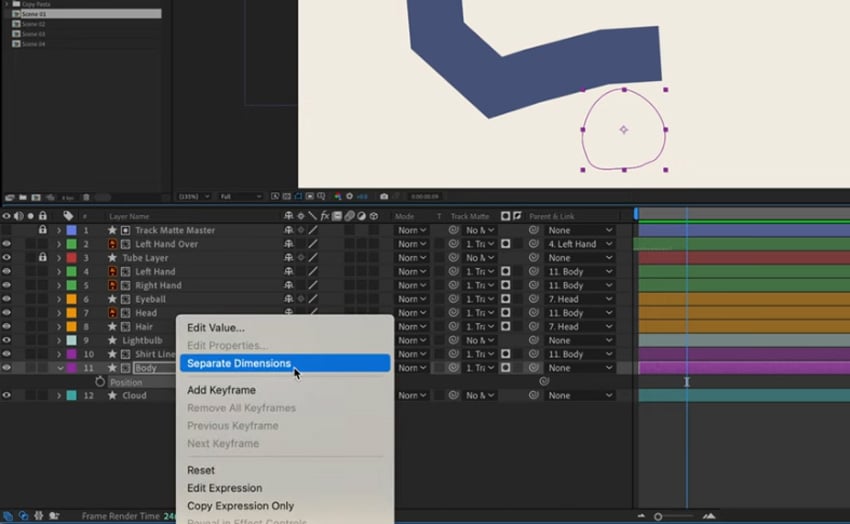Select Edit Expression menu item
The height and width of the screenshot is (524, 850).
click(x=224, y=488)
